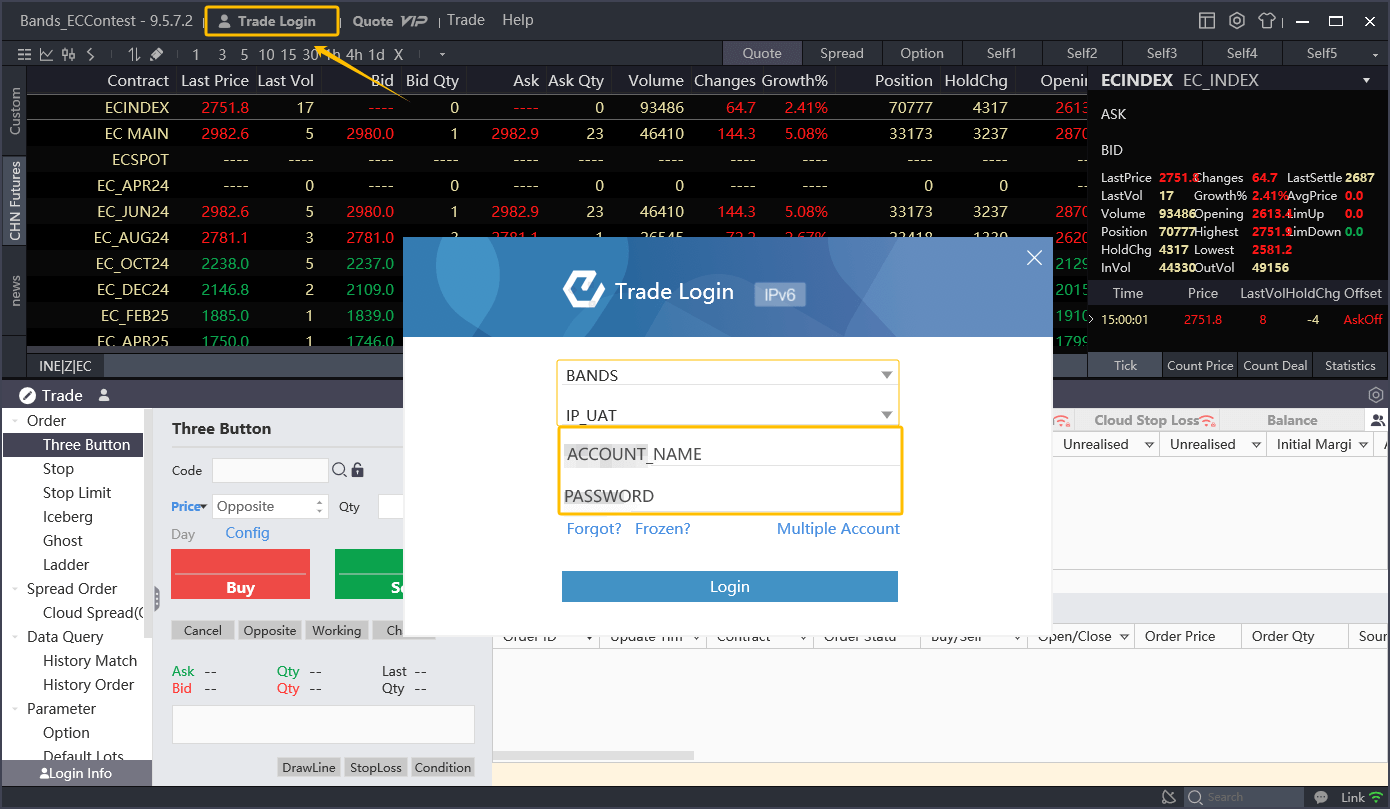Collapse the Spread Order tree group
Image resolution: width=1390 pixels, height=809 pixels.
point(15,589)
